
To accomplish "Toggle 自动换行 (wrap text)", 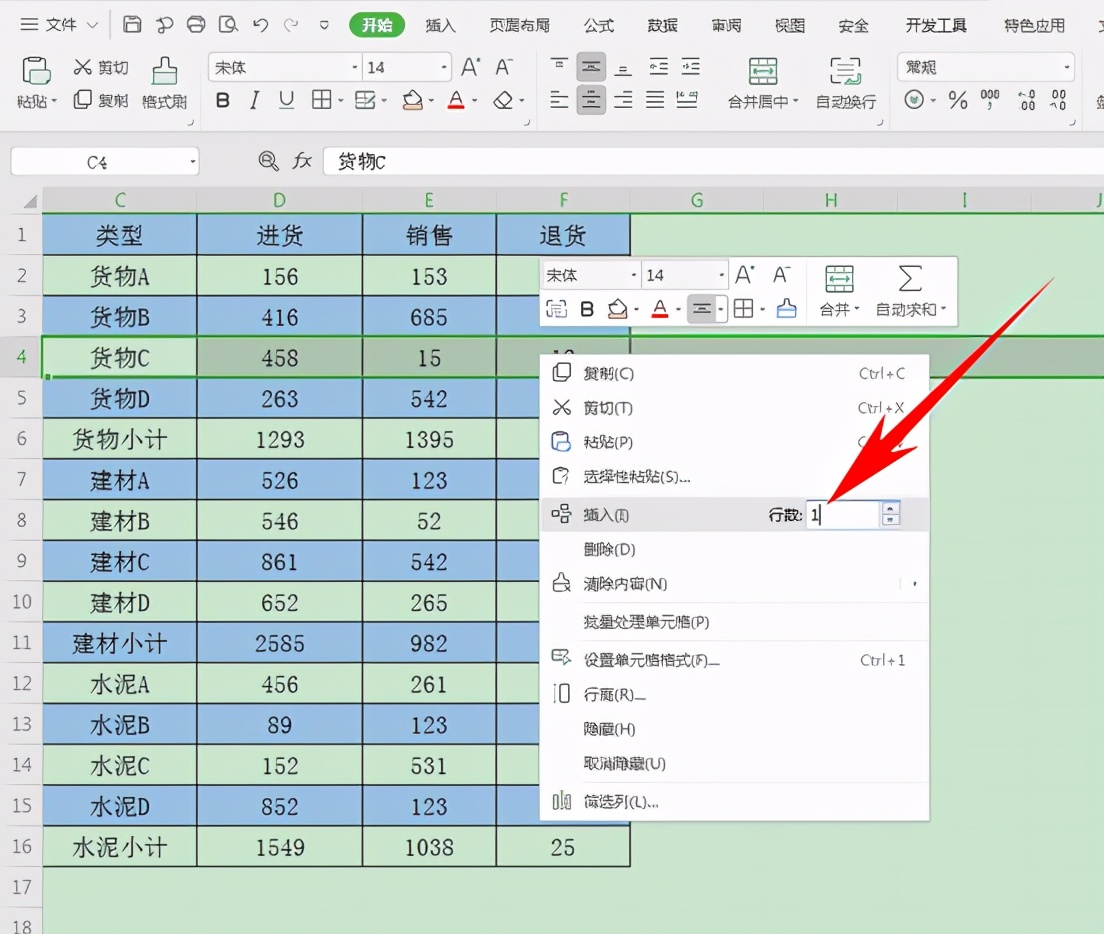I will point(845,83).
